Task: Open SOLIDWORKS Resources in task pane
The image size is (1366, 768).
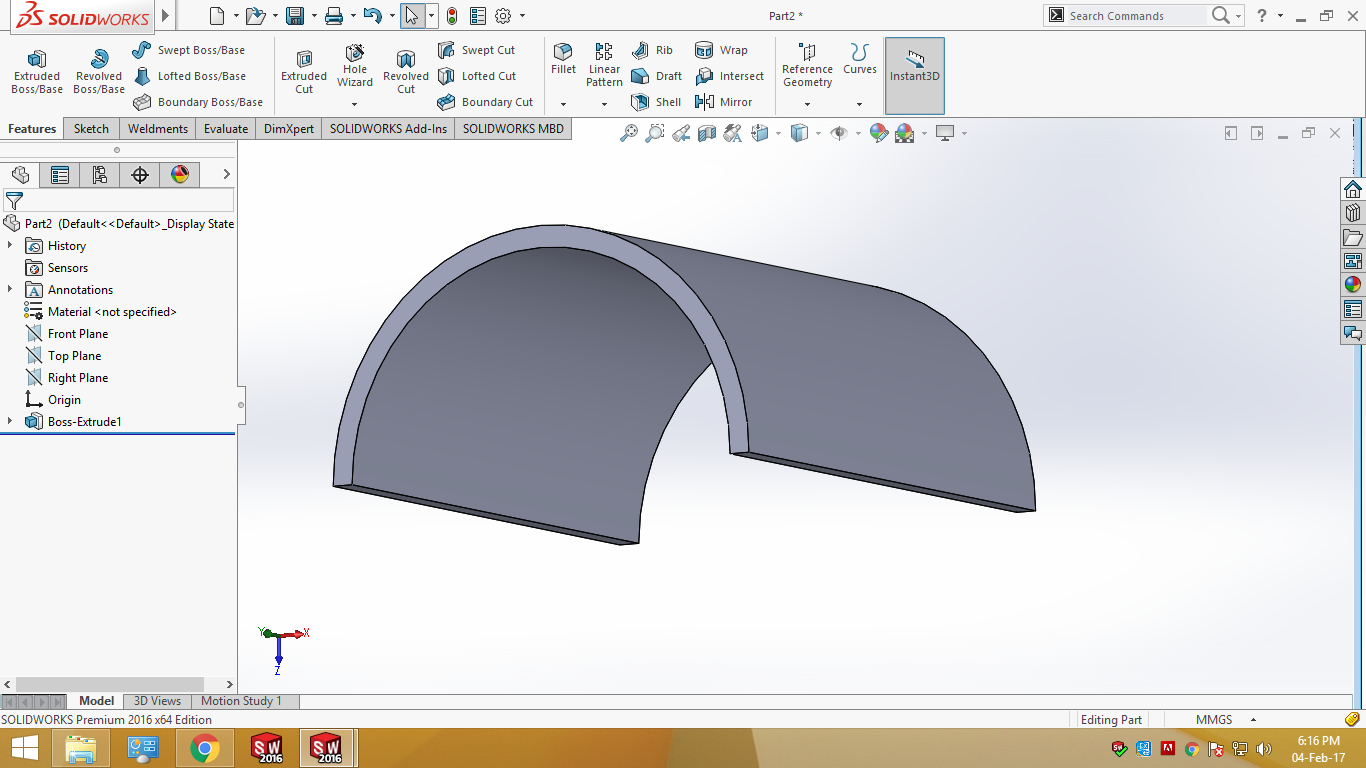Action: click(x=1353, y=189)
